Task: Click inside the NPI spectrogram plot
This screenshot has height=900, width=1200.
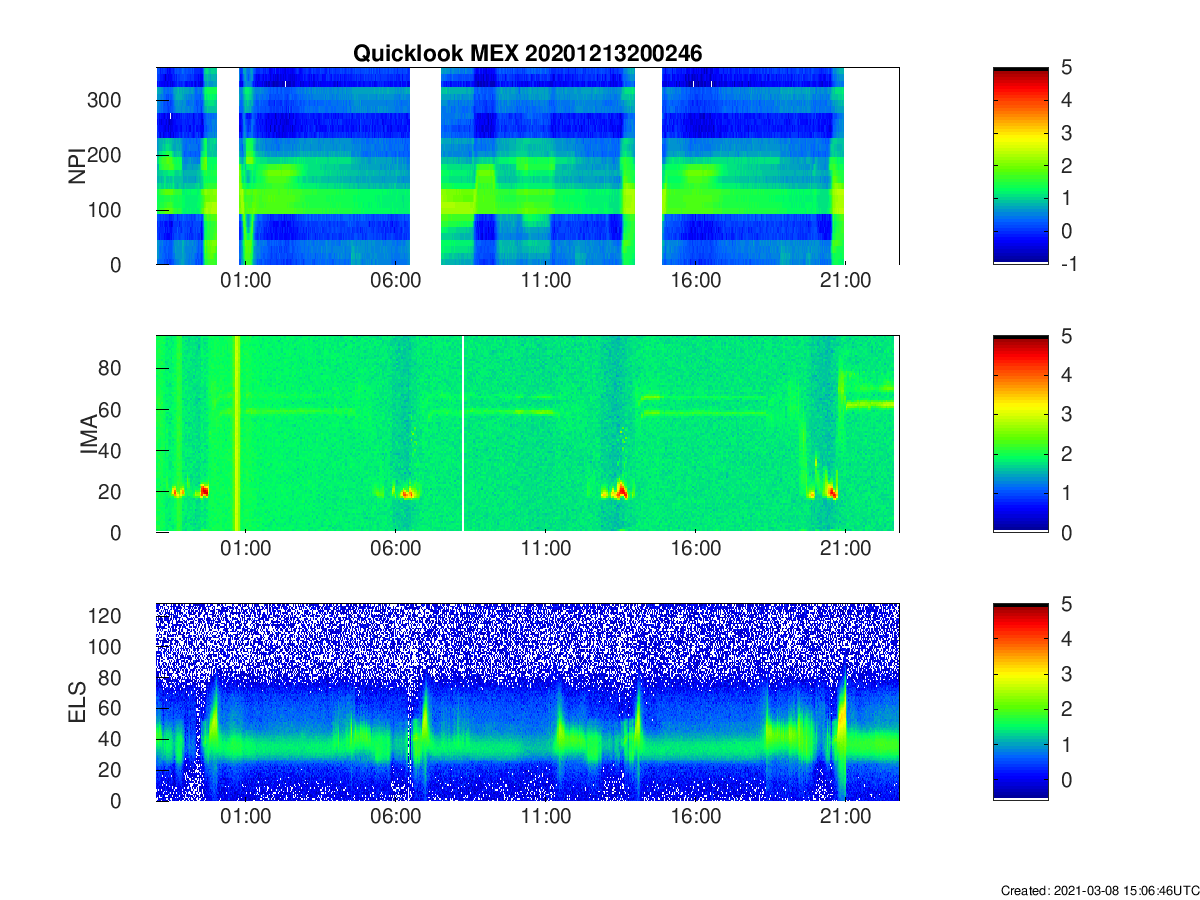Action: click(527, 166)
